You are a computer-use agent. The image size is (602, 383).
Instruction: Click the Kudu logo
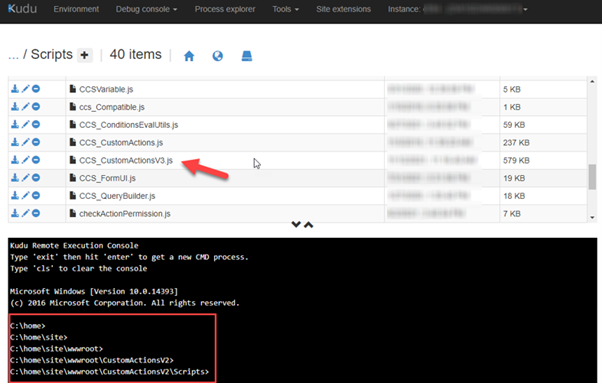pos(22,9)
